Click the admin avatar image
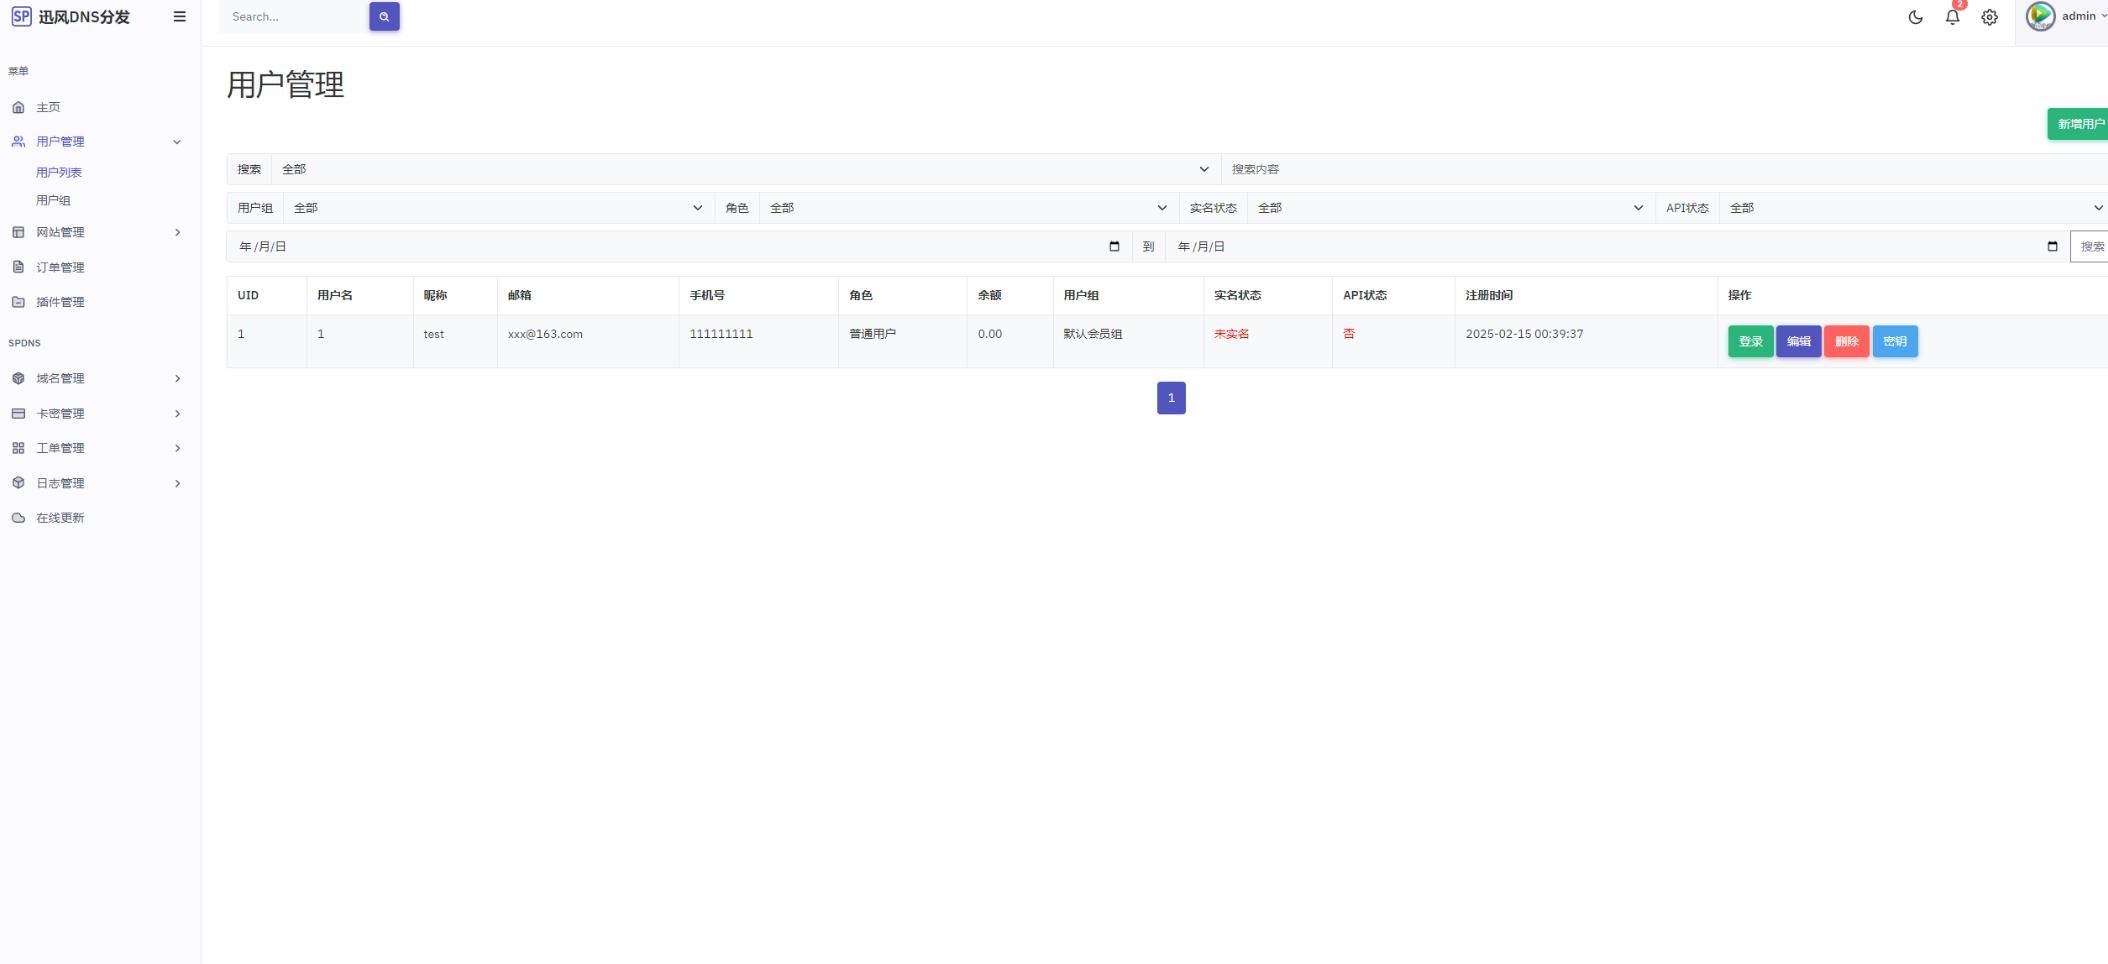 click(2040, 17)
